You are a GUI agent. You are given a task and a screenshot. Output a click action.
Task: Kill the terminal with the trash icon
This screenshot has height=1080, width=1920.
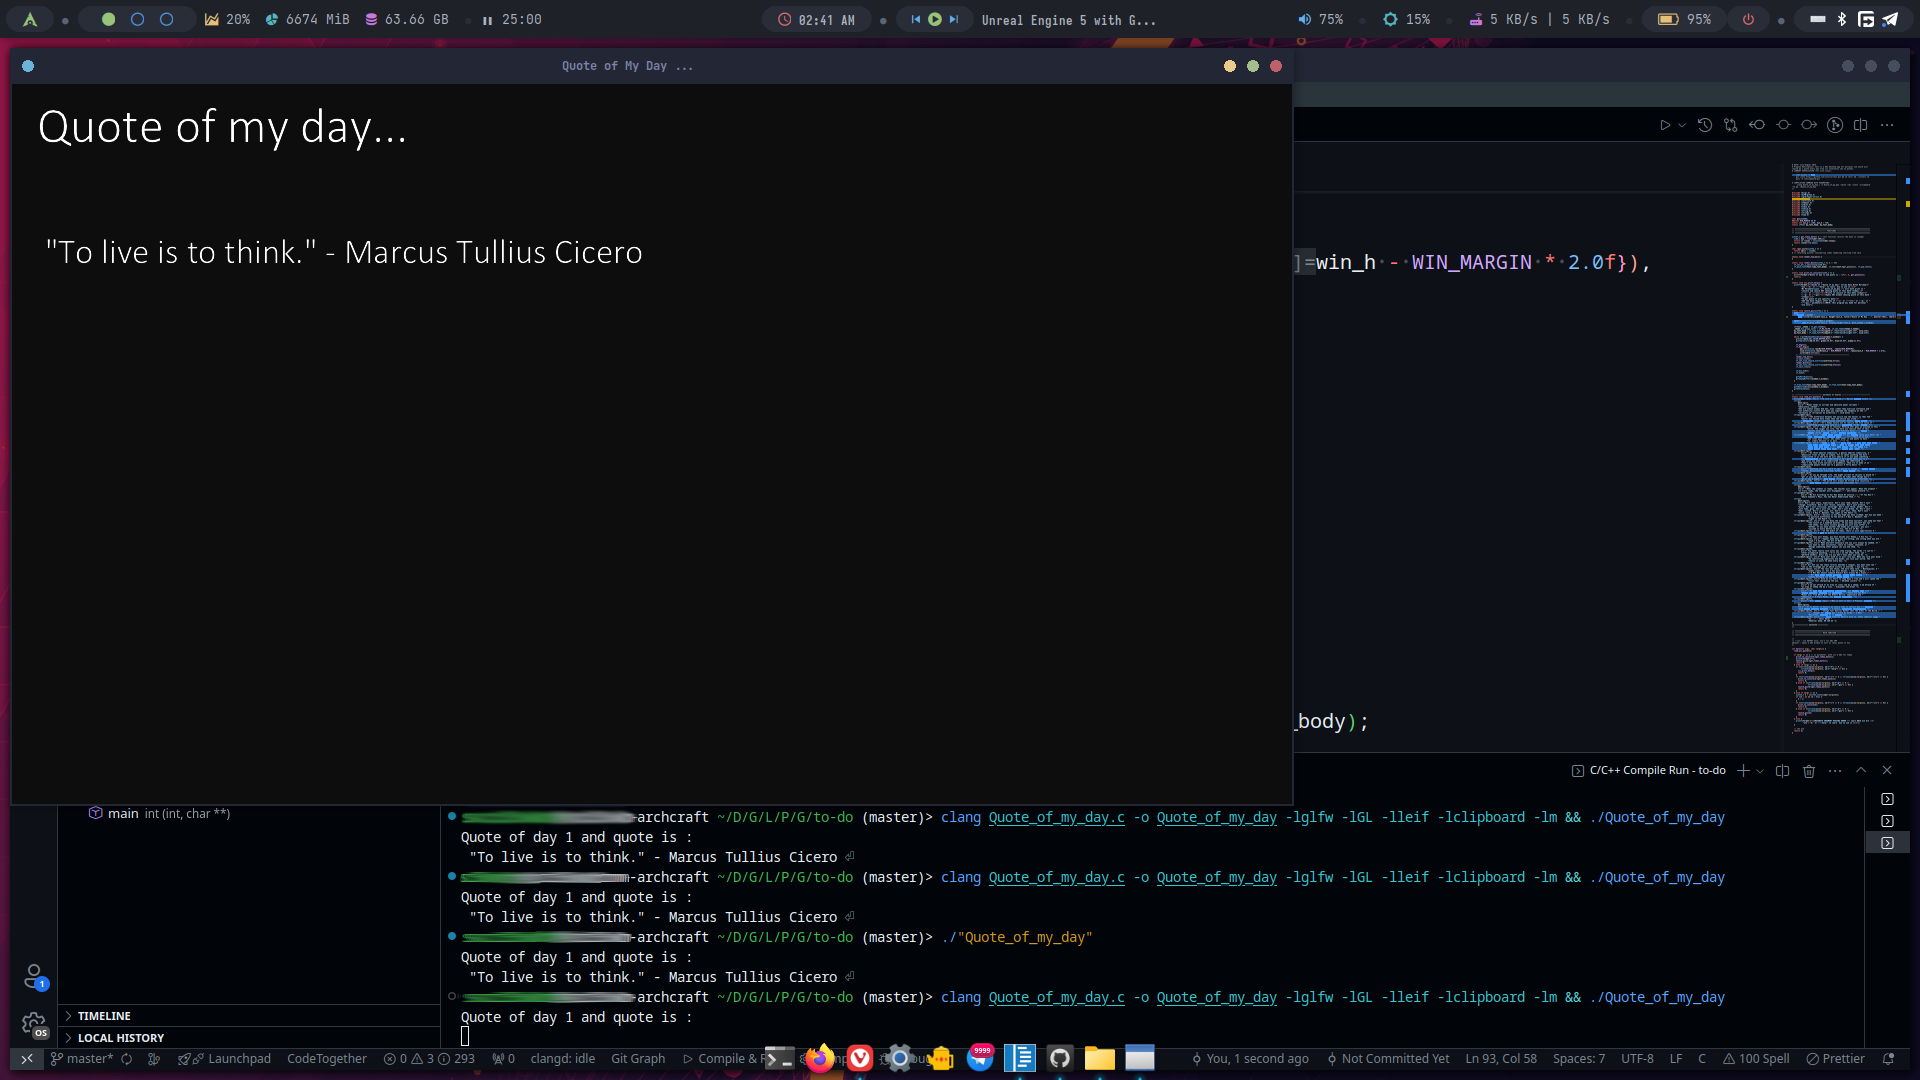pyautogui.click(x=1809, y=770)
